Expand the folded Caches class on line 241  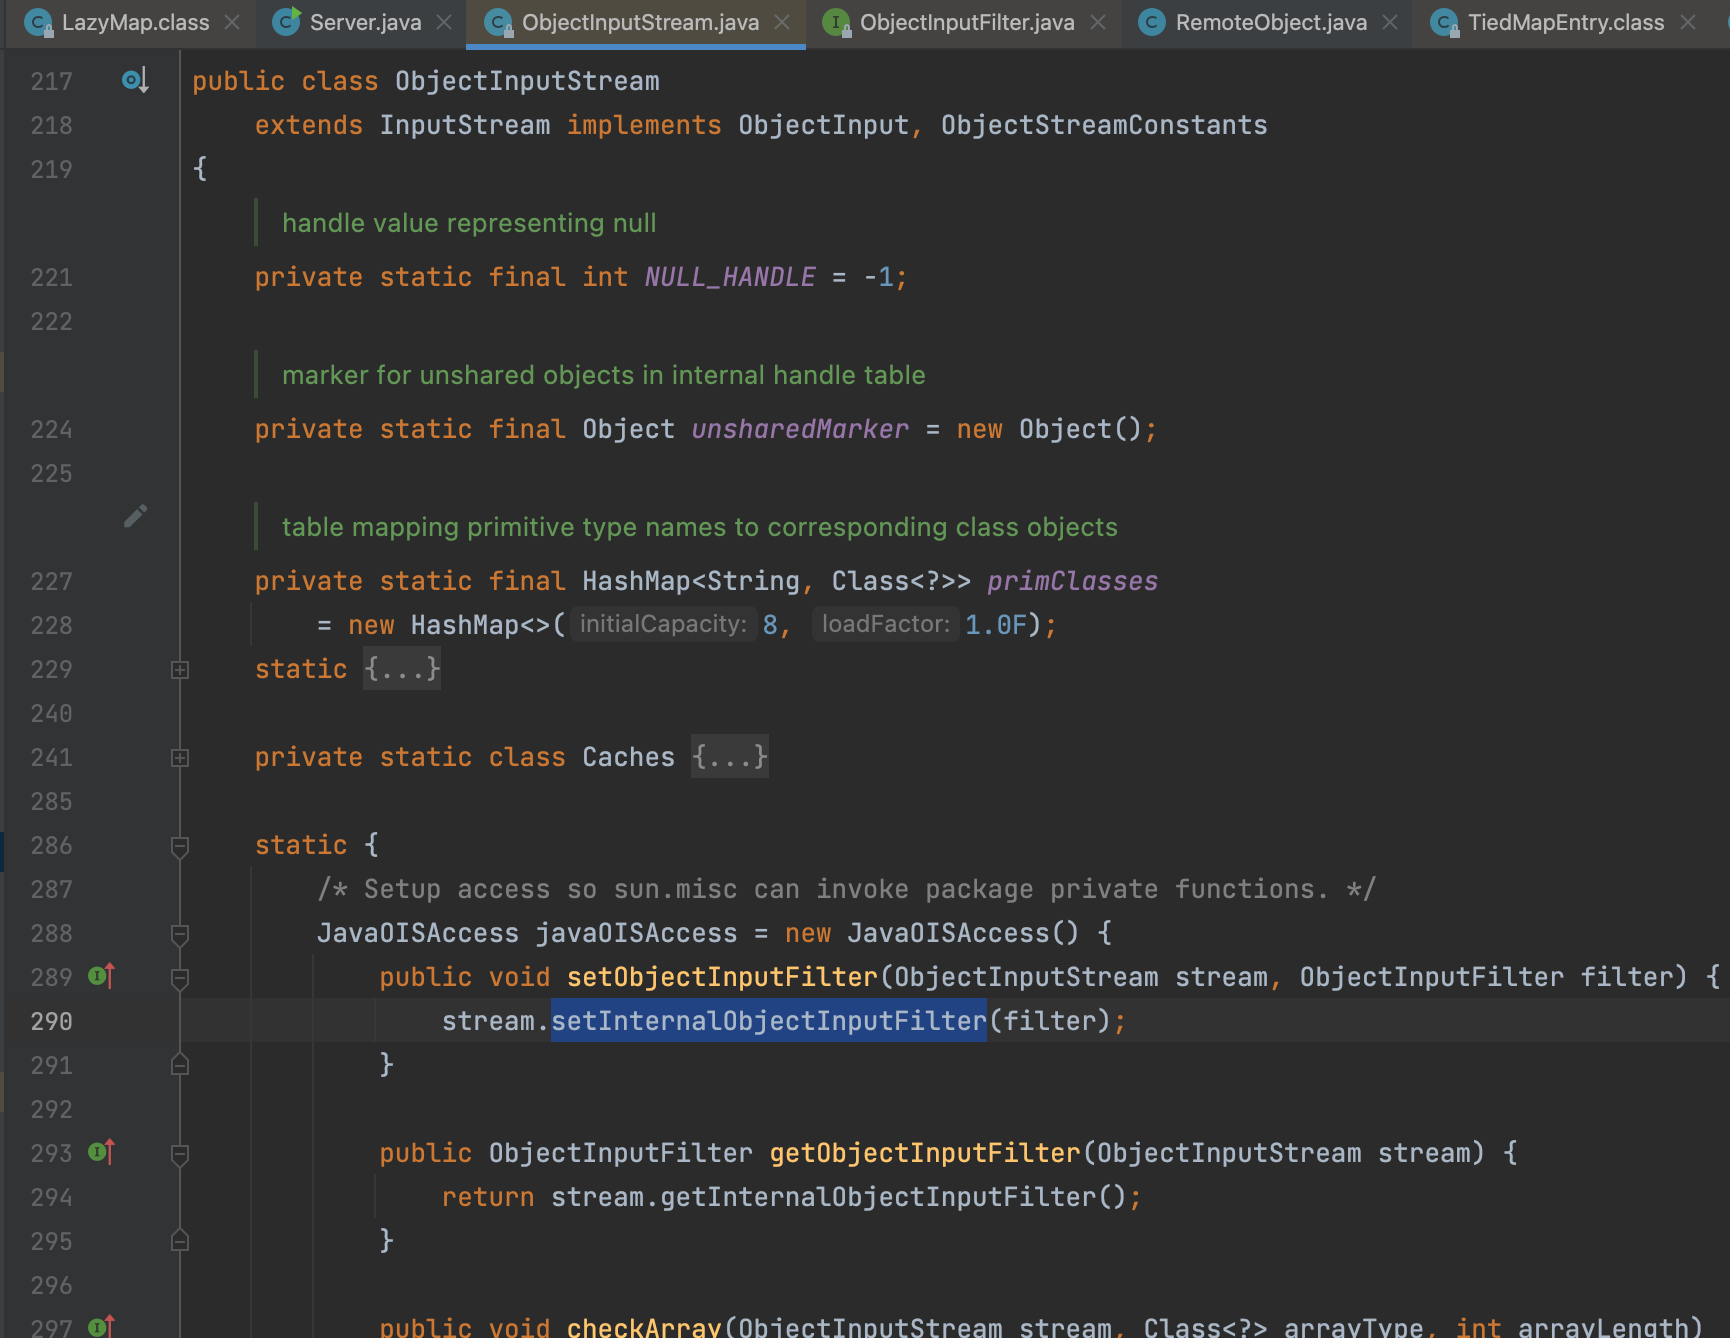click(180, 758)
